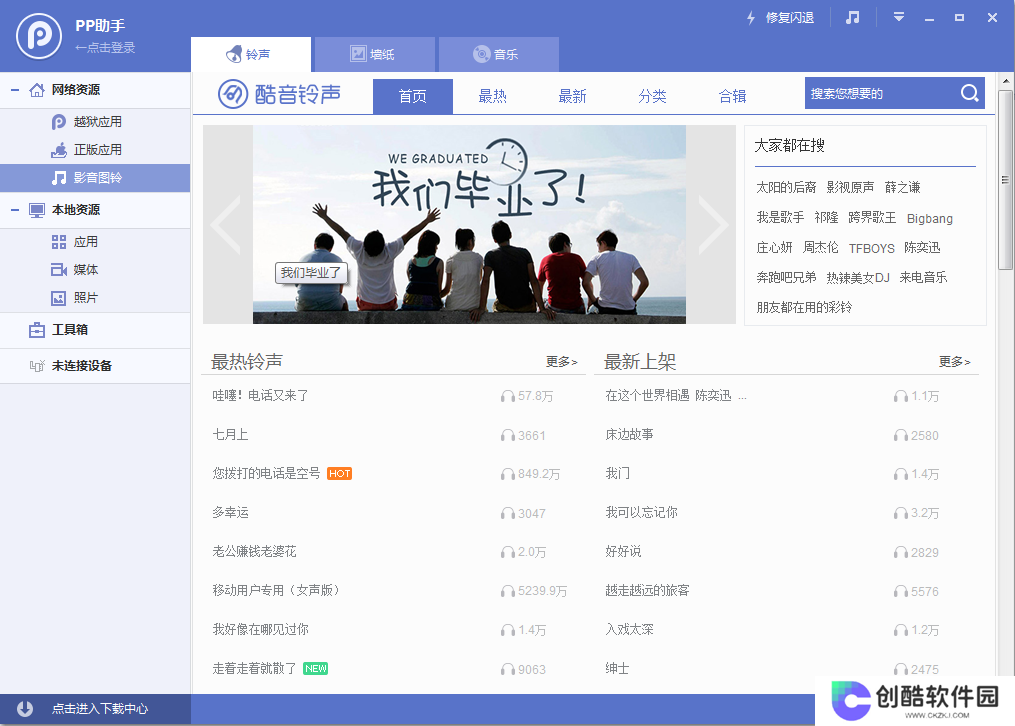Switch to the 音乐 tab
The height and width of the screenshot is (726, 1015).
[498, 54]
